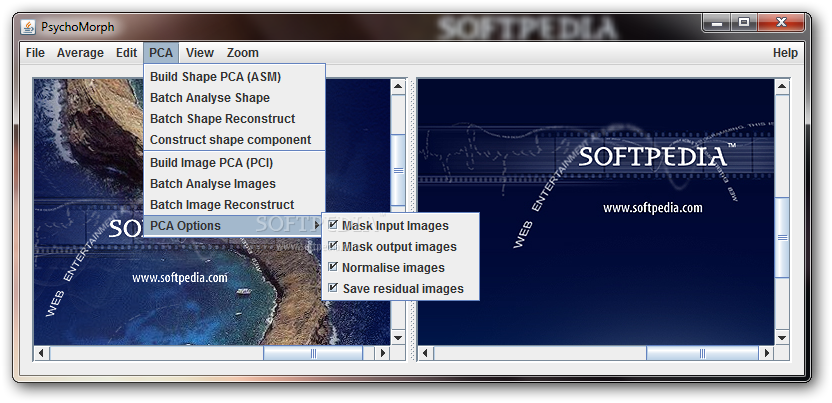Click right panel horizontal scrollbar right arrow
832x403 pixels.
coord(767,353)
